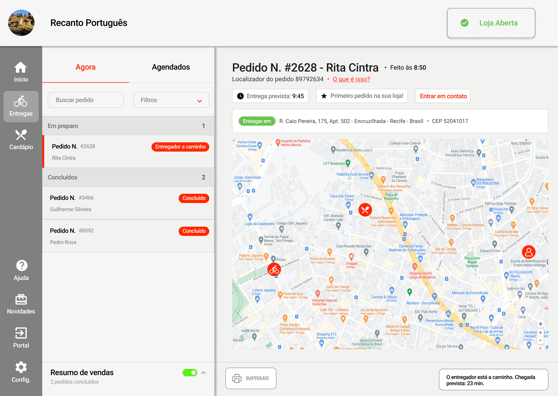Select the Entregas bicycle icon
This screenshot has height=396, width=558.
(21, 101)
